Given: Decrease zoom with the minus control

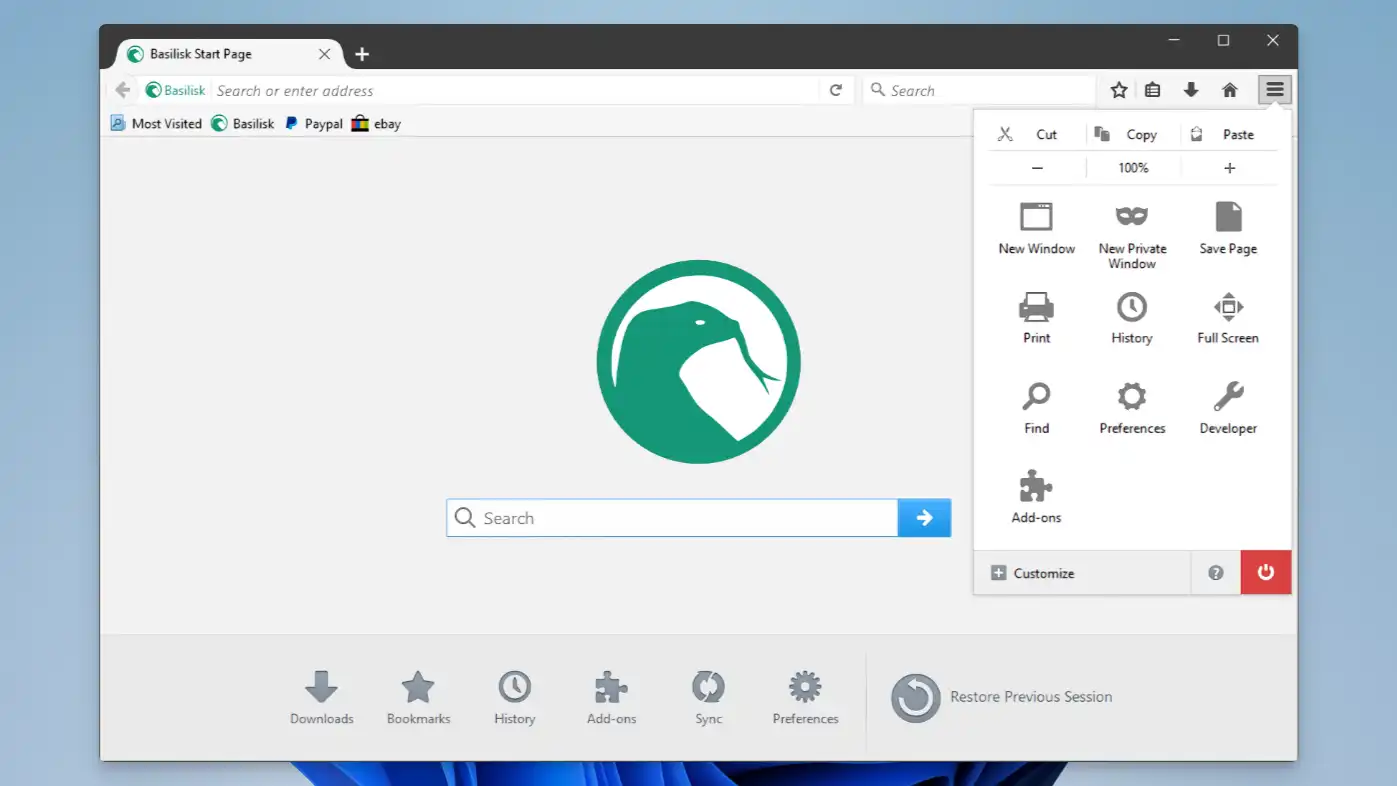Looking at the screenshot, I should point(1035,167).
